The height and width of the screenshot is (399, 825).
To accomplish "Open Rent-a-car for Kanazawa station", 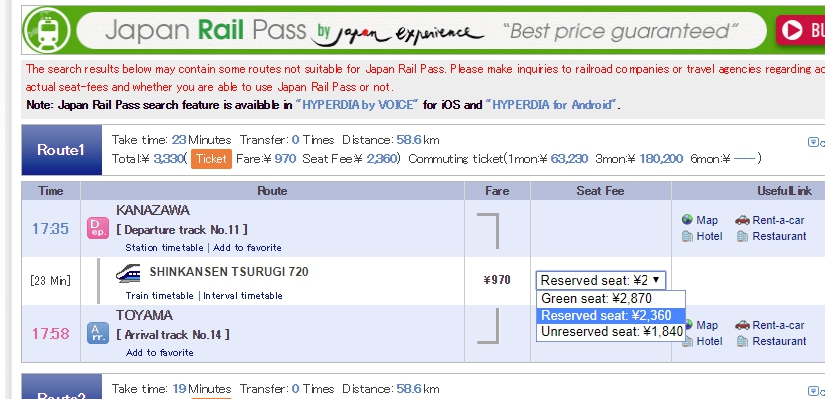I will point(770,220).
